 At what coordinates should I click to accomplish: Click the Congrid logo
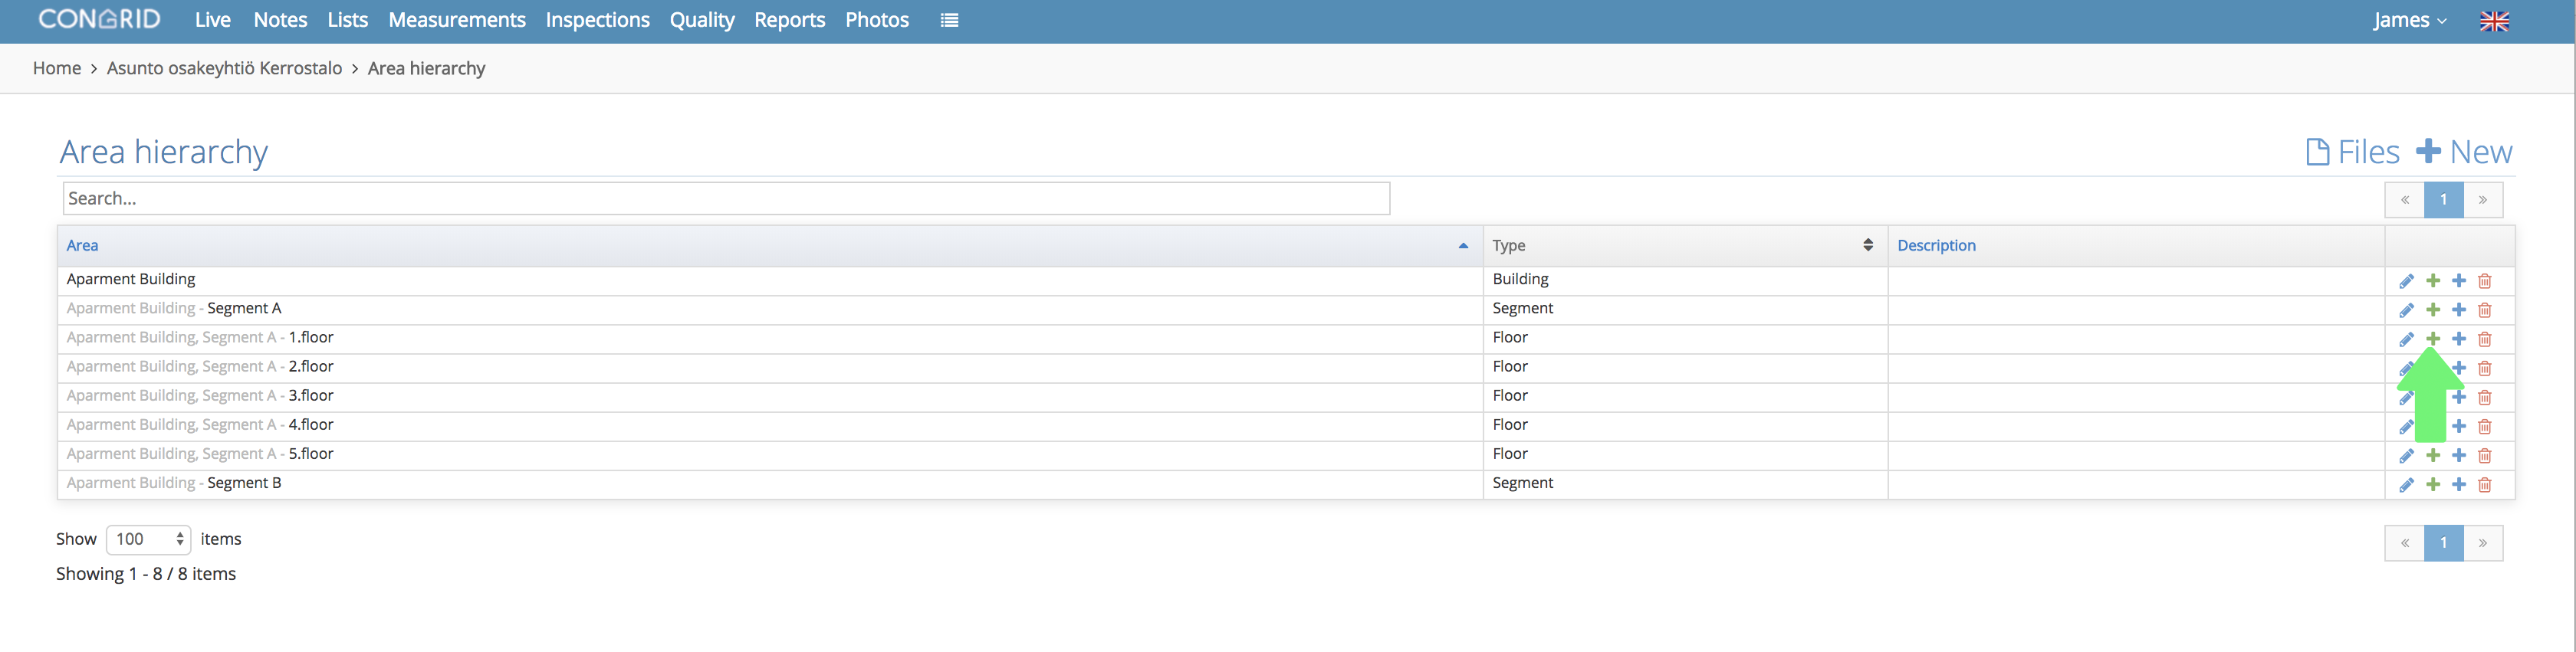coord(99,19)
